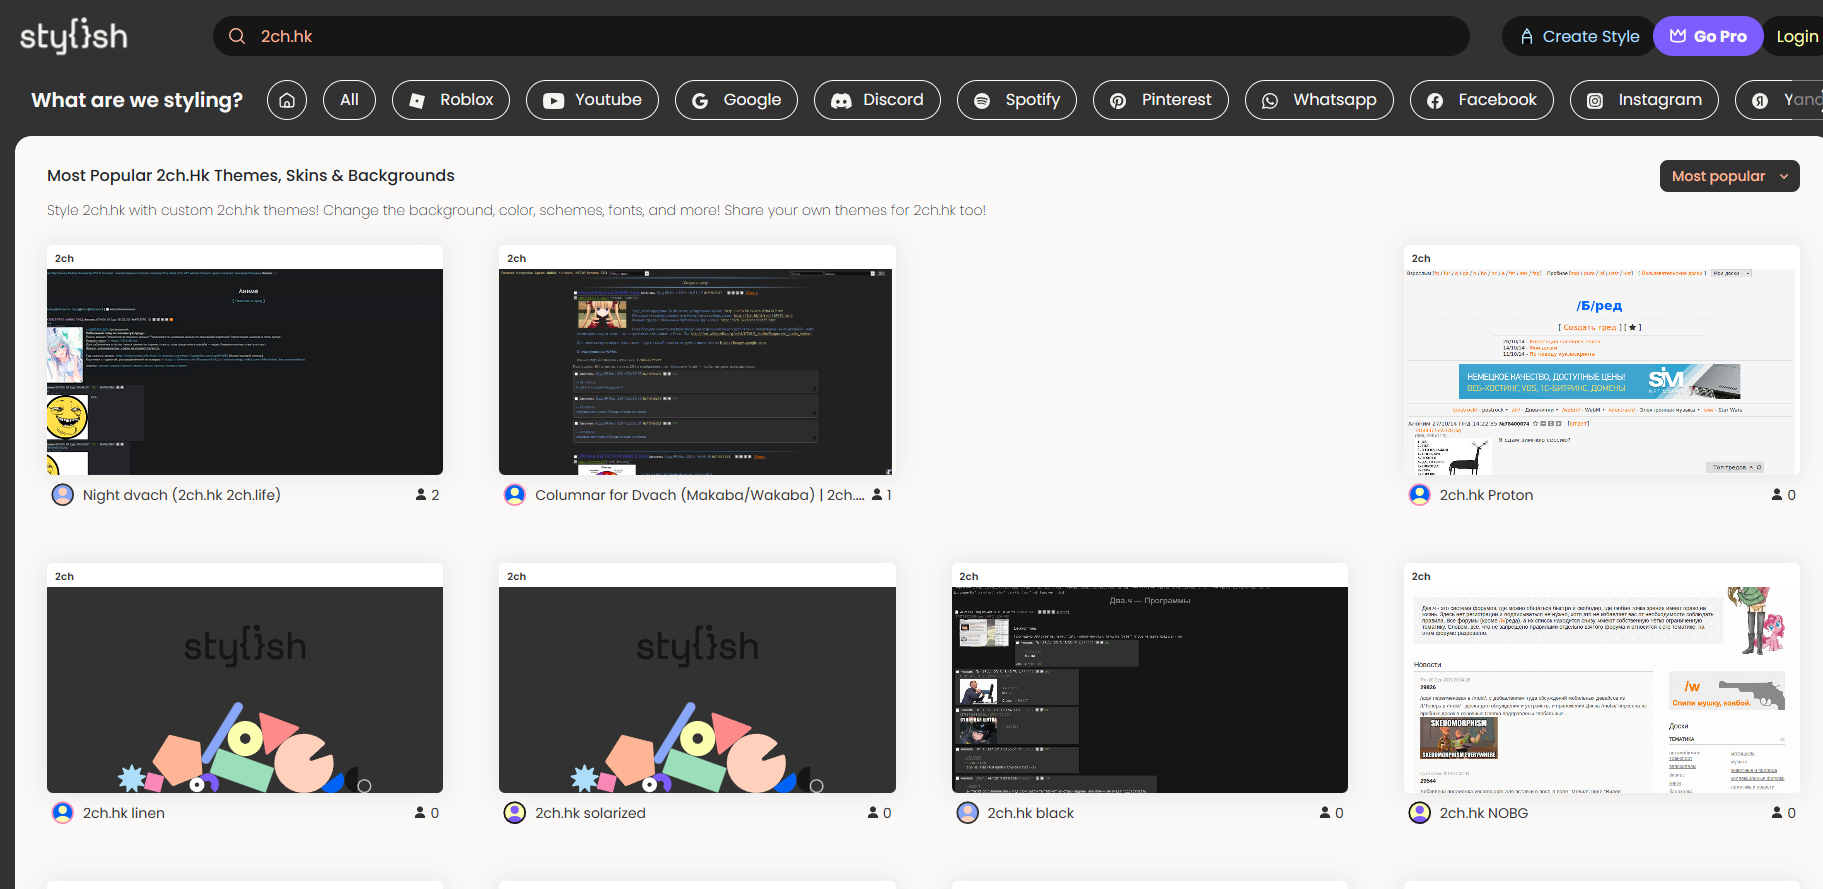1823x889 pixels.
Task: Choose the All category chip
Action: (349, 100)
